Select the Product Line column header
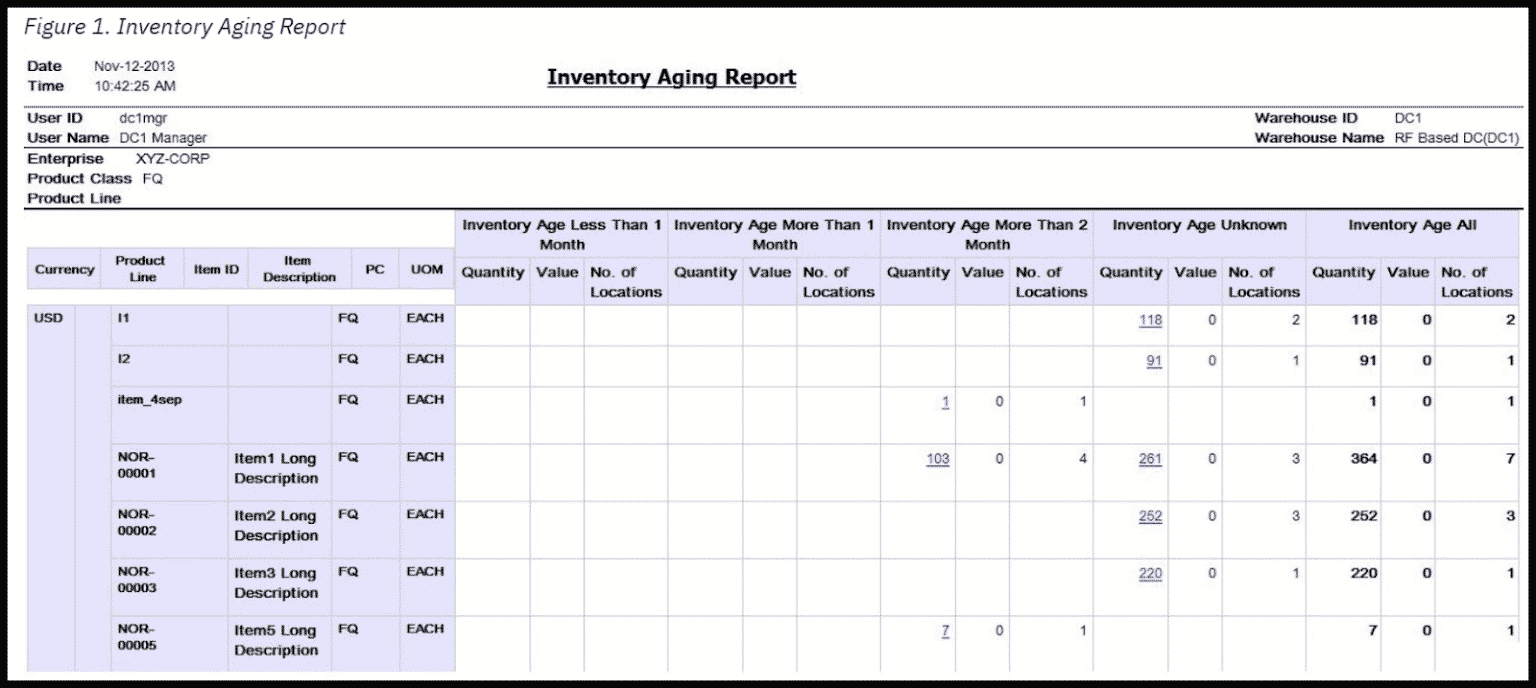Viewport: 1536px width, 688px height. 140,268
